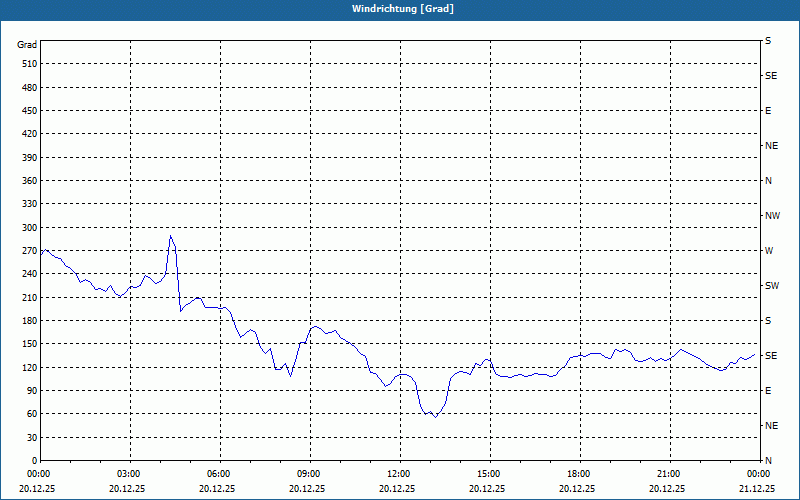
Task: Click the lowest dip of the blue line
Action: pos(434,416)
